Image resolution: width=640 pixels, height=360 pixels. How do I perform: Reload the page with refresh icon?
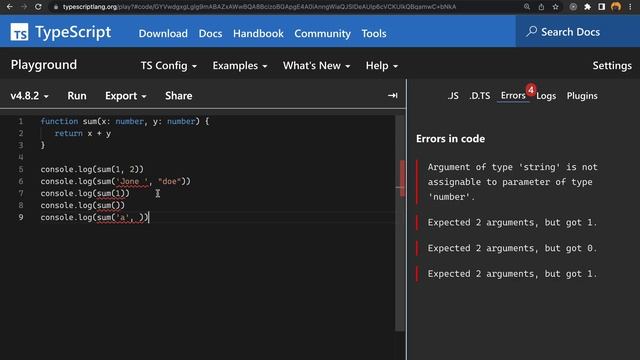38,7
